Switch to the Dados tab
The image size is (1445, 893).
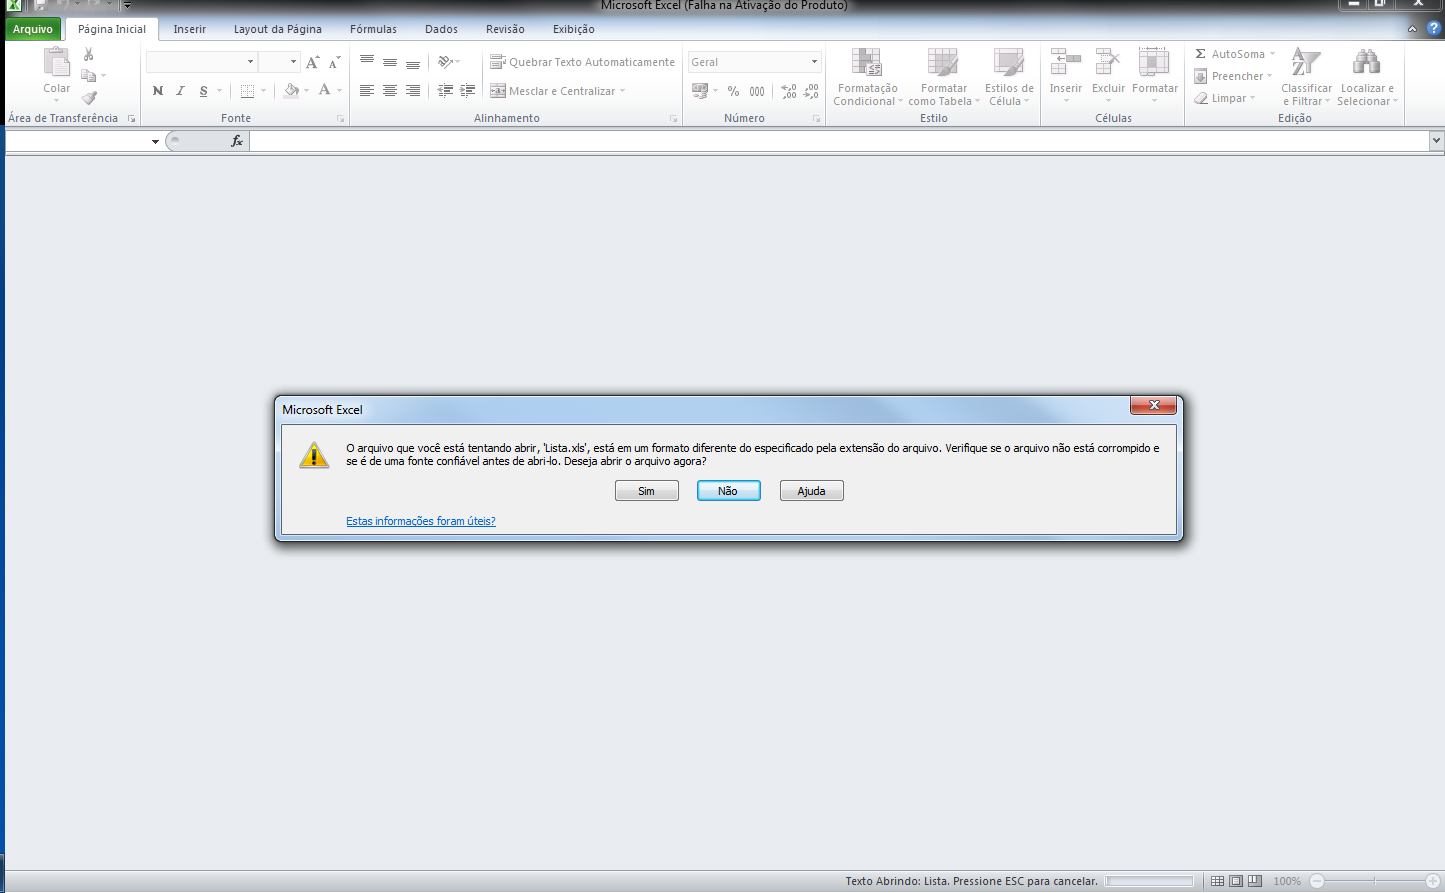(x=441, y=29)
